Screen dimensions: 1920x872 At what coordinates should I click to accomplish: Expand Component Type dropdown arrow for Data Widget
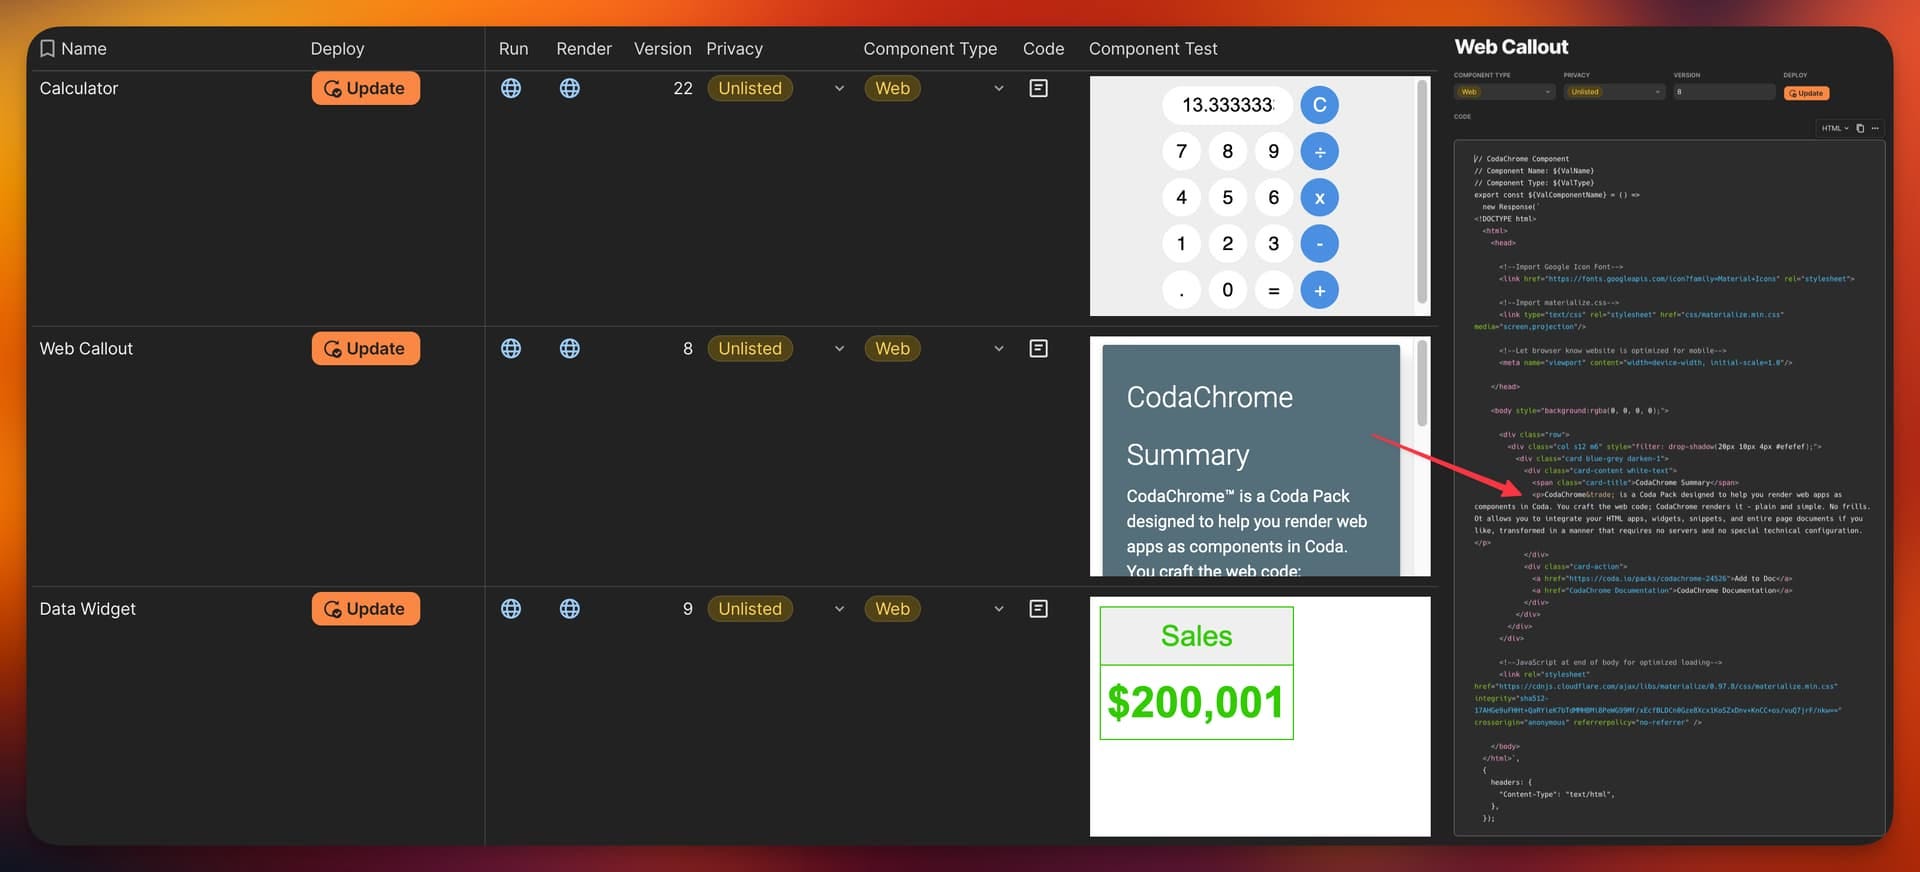pyautogui.click(x=998, y=608)
